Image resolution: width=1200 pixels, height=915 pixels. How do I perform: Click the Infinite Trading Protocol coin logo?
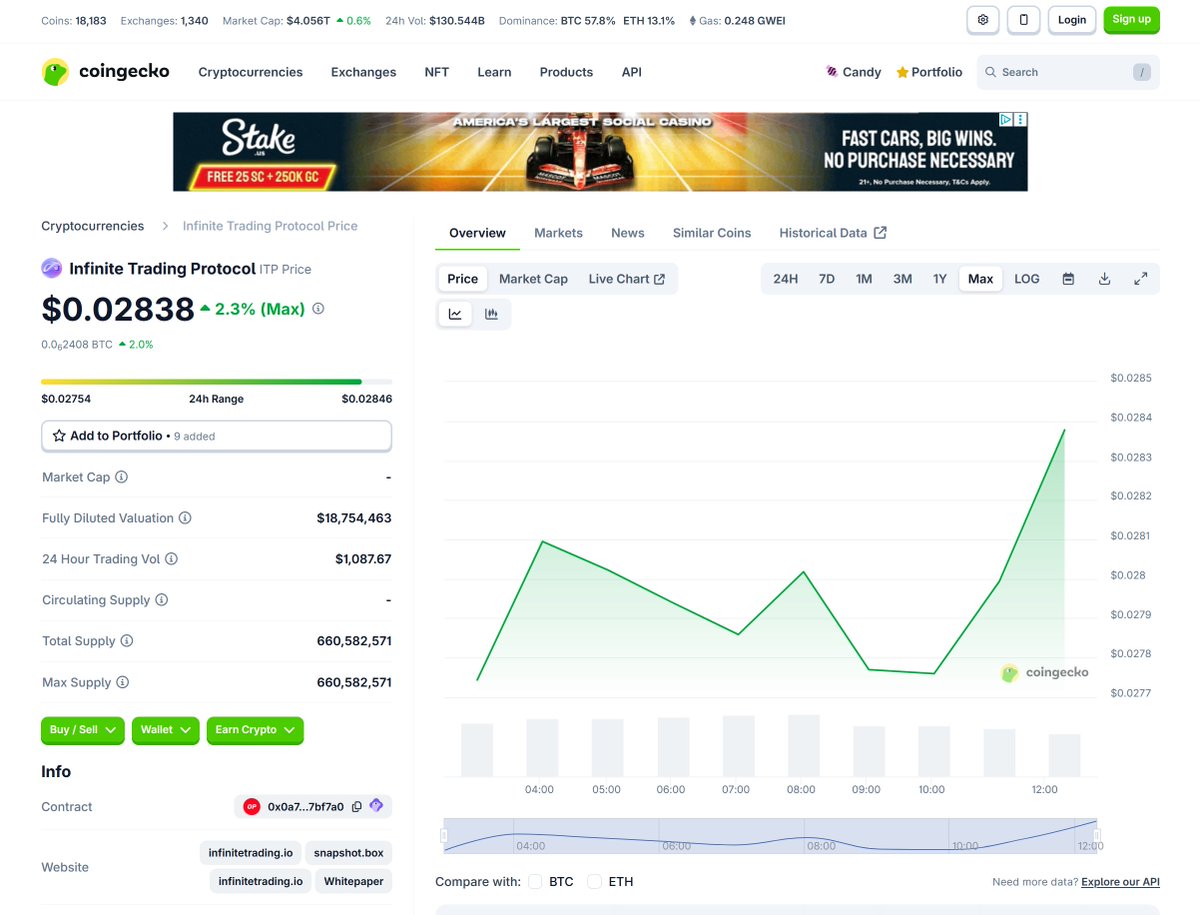tap(51, 268)
